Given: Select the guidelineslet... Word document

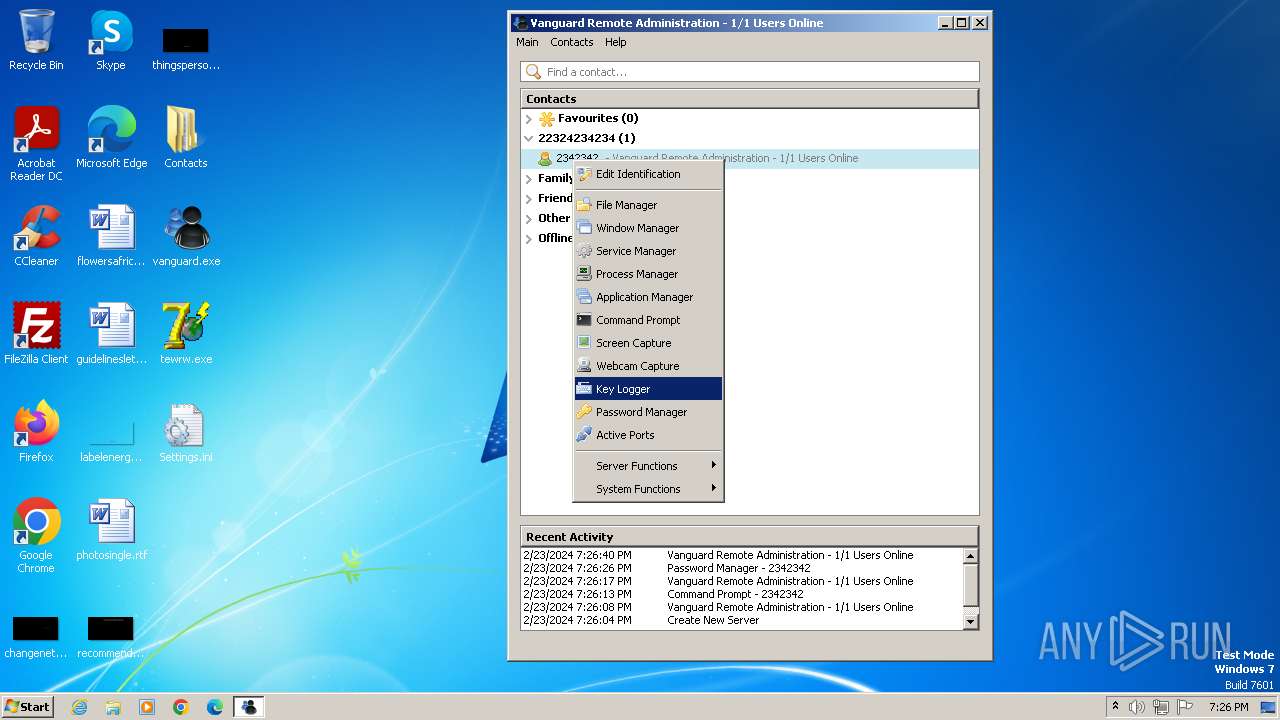Looking at the screenshot, I should [x=111, y=334].
